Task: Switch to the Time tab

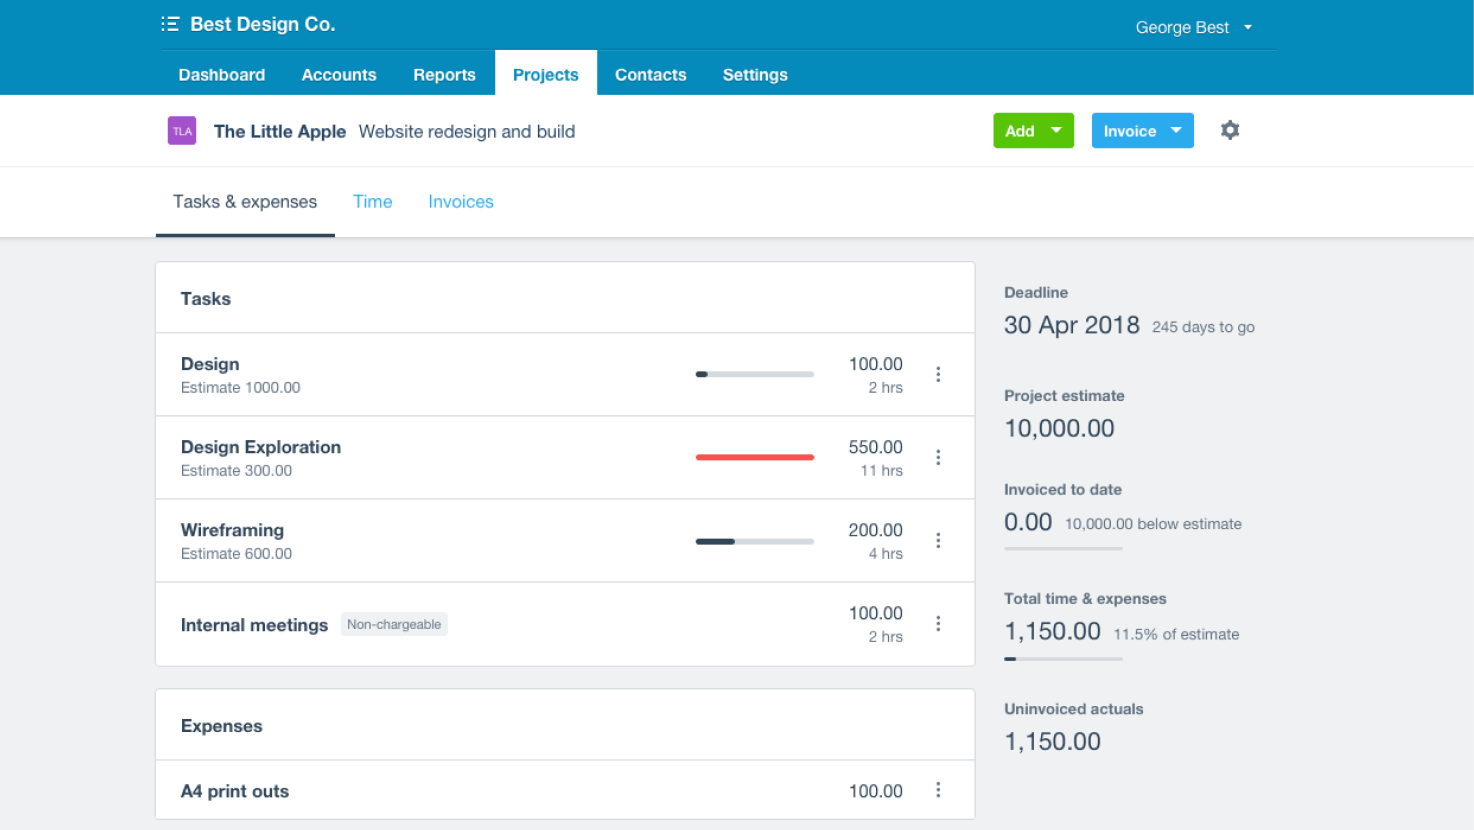Action: 372,201
